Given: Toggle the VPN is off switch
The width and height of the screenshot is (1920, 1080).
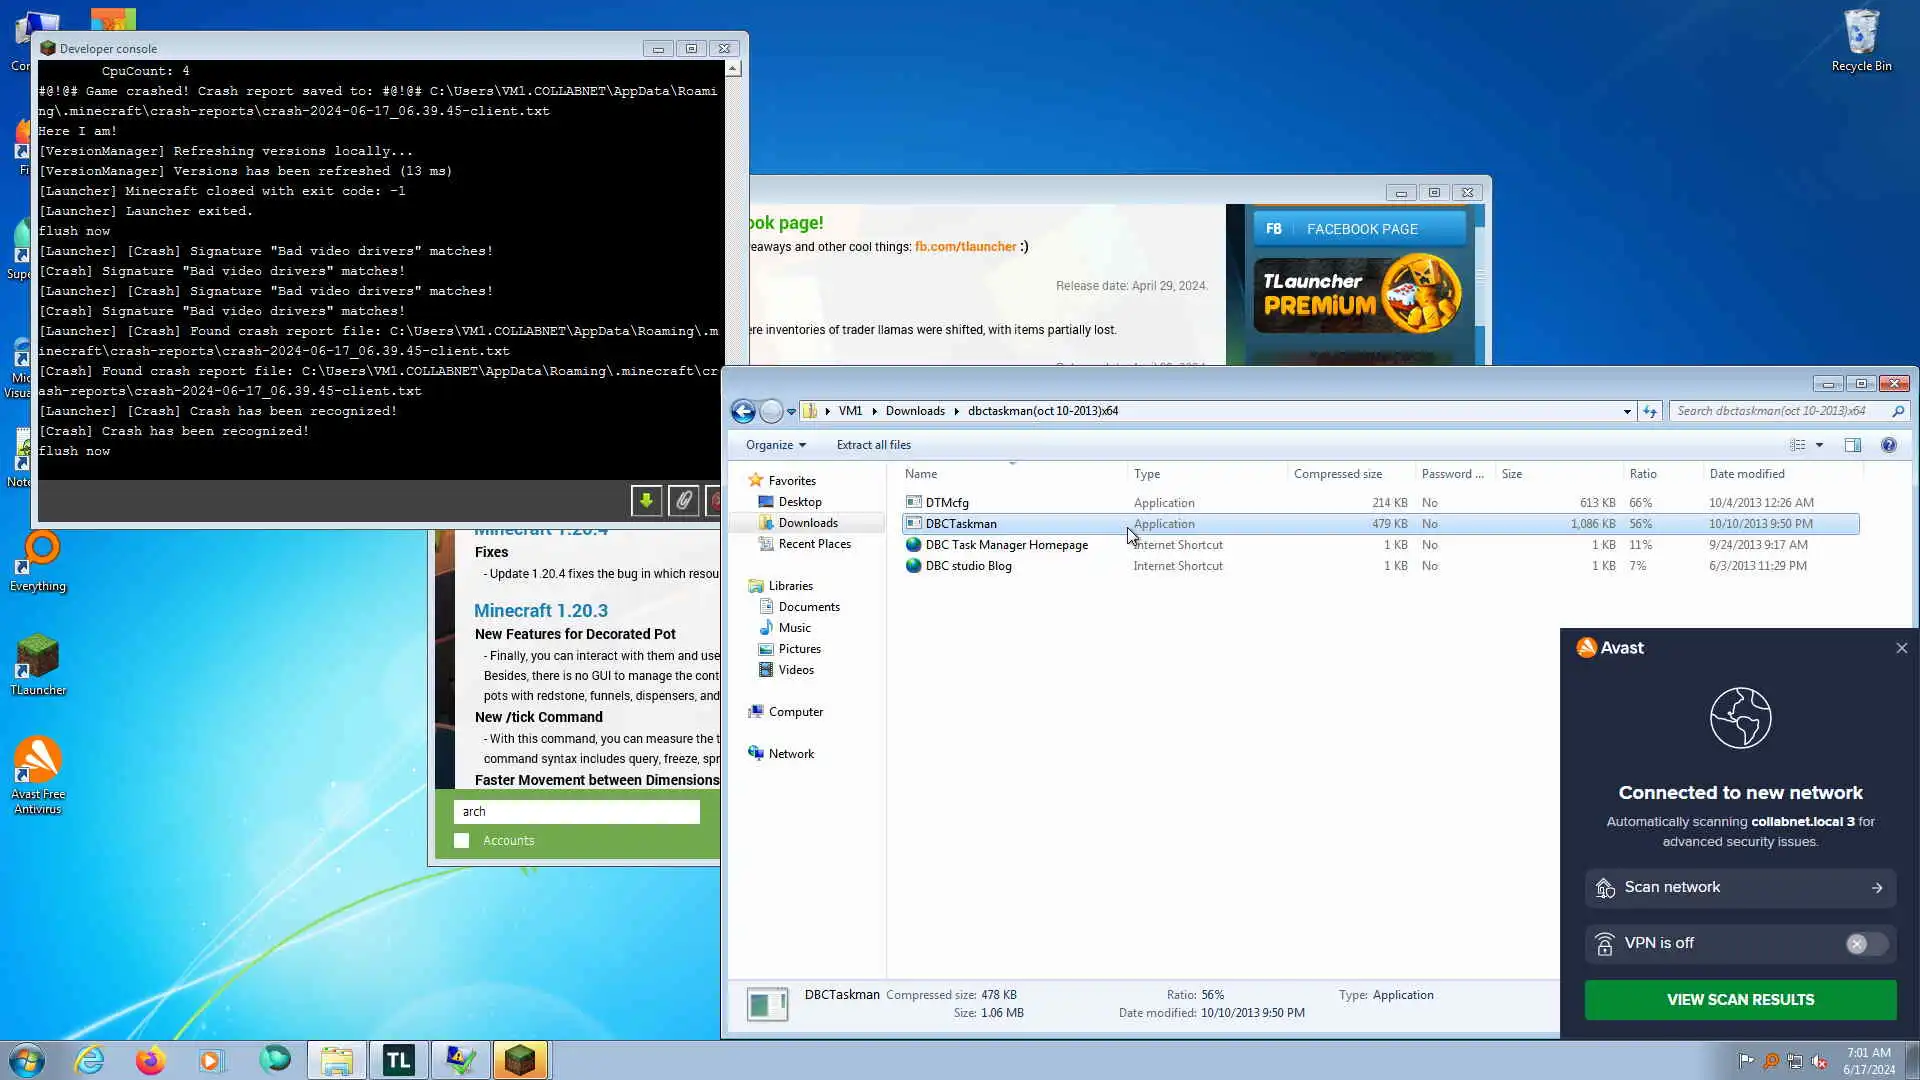Looking at the screenshot, I should (1865, 944).
